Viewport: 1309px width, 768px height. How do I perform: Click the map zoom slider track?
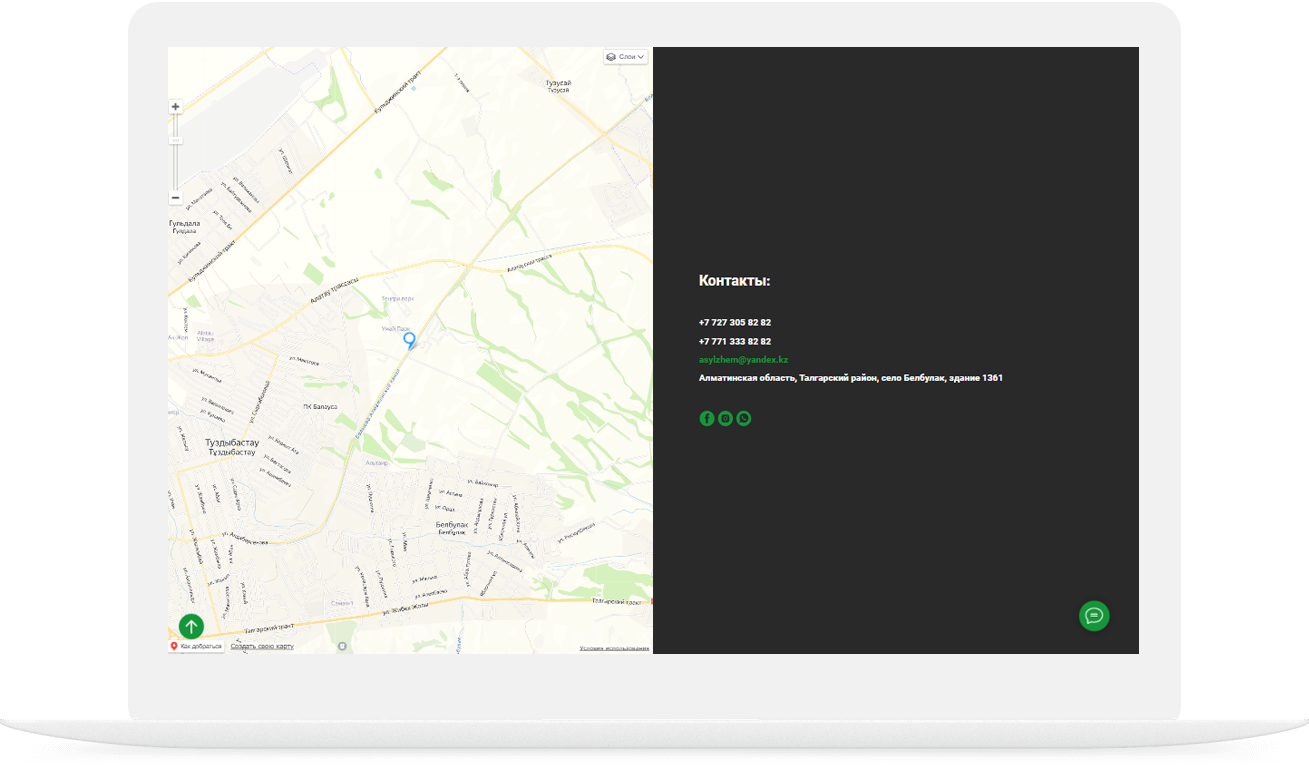click(x=176, y=153)
